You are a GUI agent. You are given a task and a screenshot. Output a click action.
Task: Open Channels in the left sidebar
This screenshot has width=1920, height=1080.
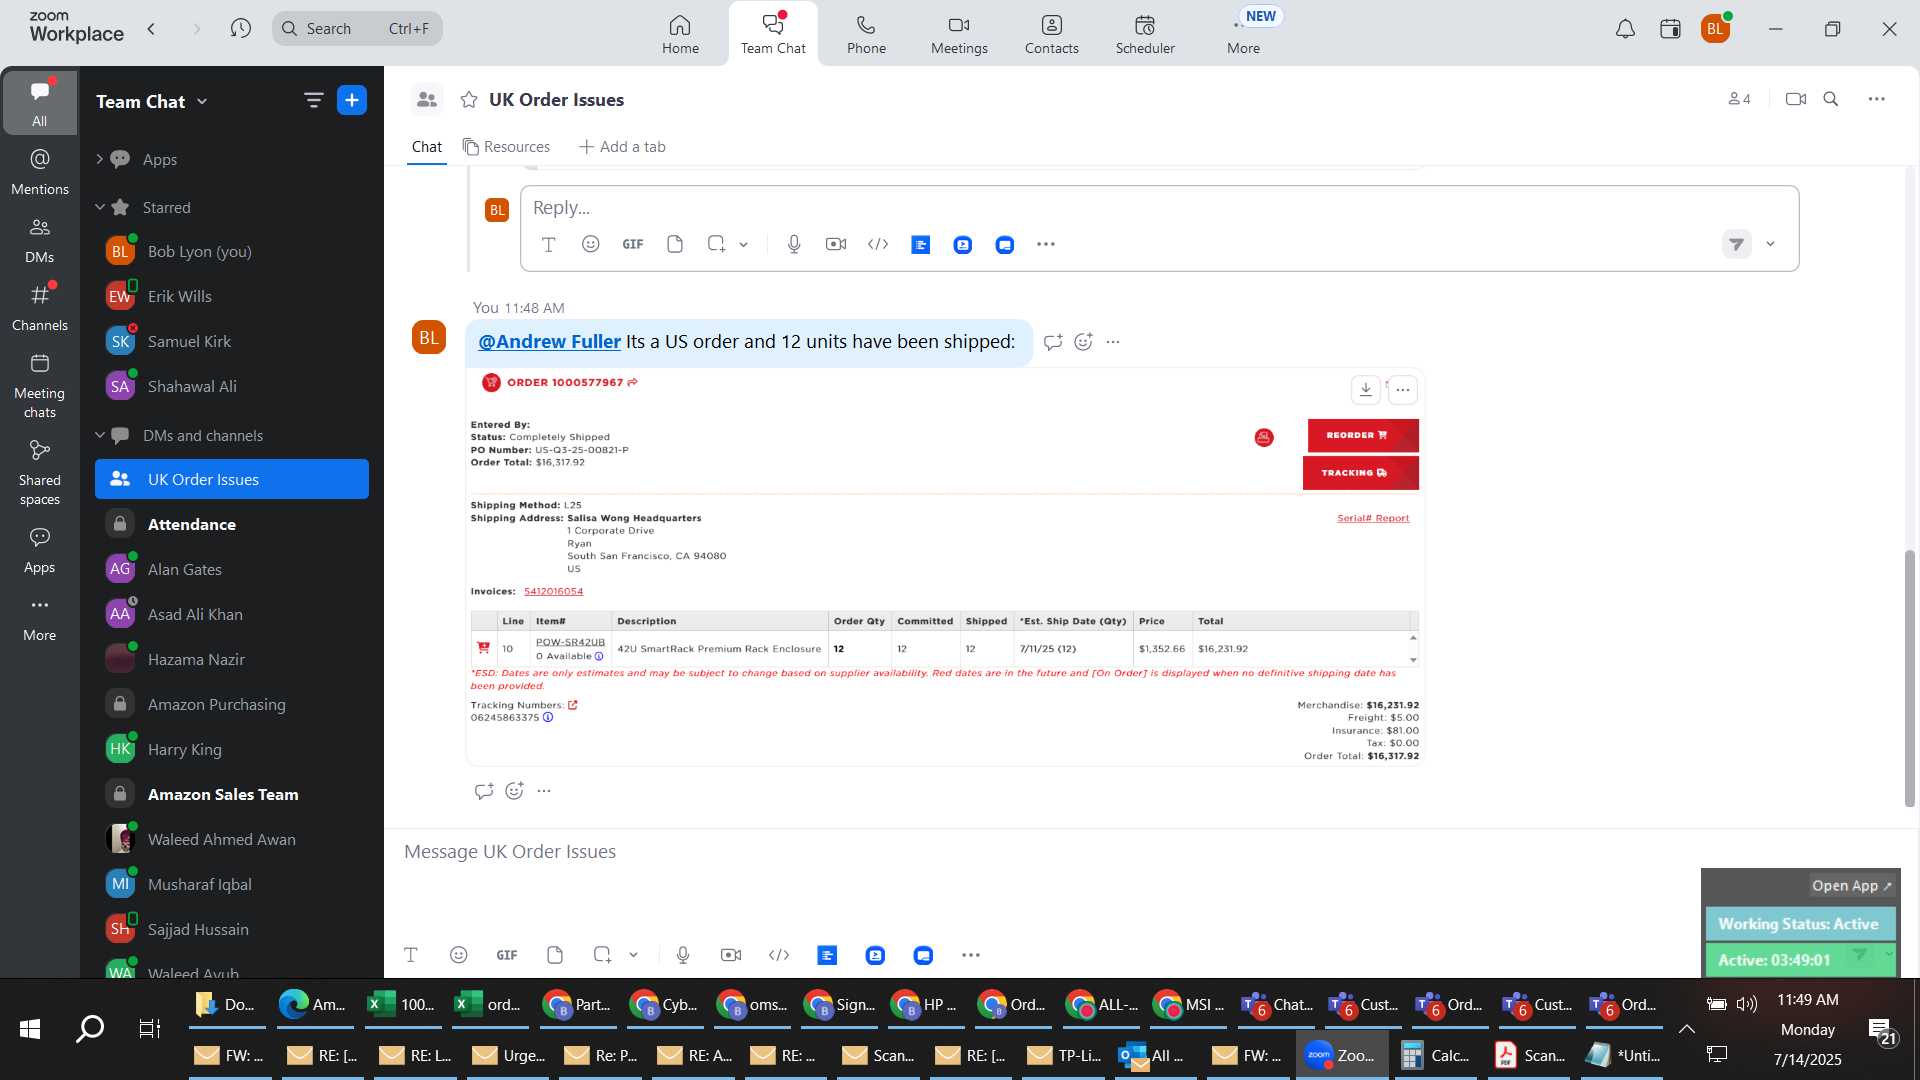40,307
